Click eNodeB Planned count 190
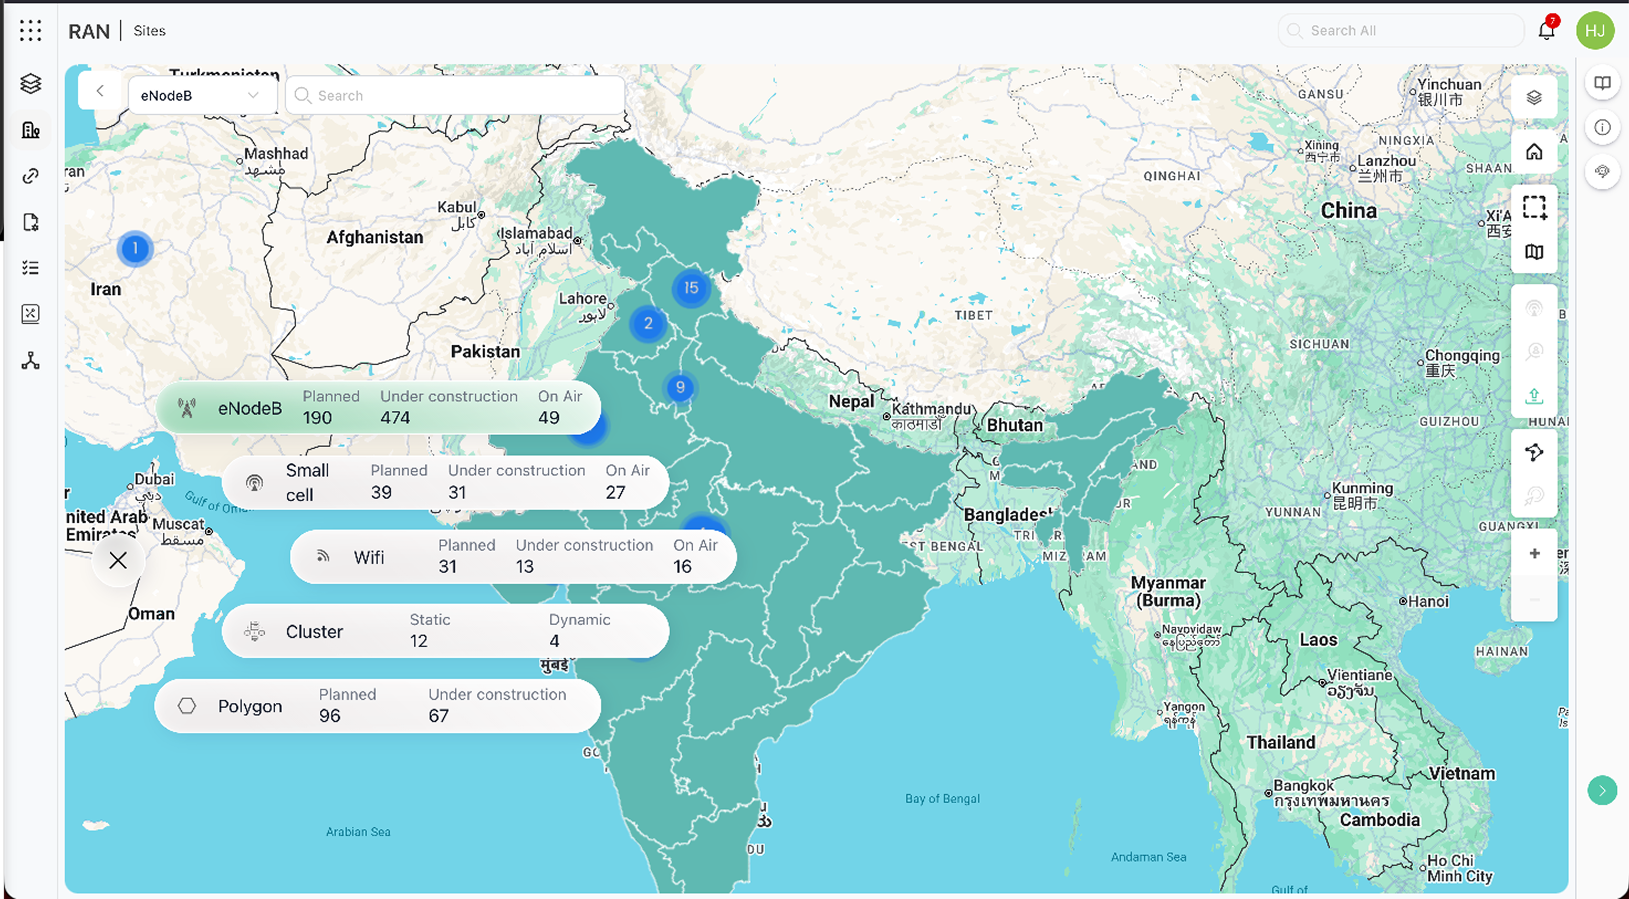Viewport: 1629px width, 899px height. 318,418
